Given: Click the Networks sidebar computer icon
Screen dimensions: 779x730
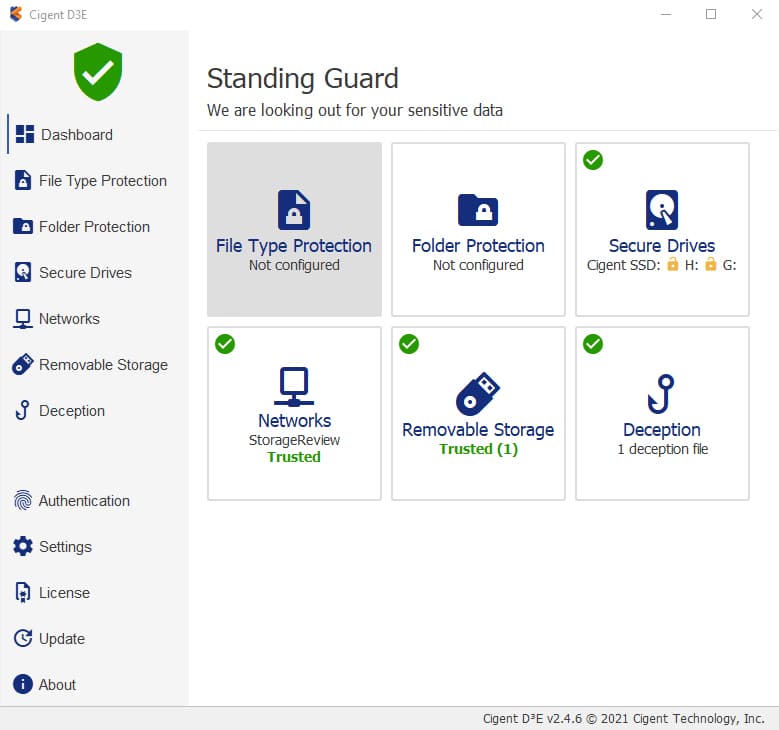Looking at the screenshot, I should [23, 319].
